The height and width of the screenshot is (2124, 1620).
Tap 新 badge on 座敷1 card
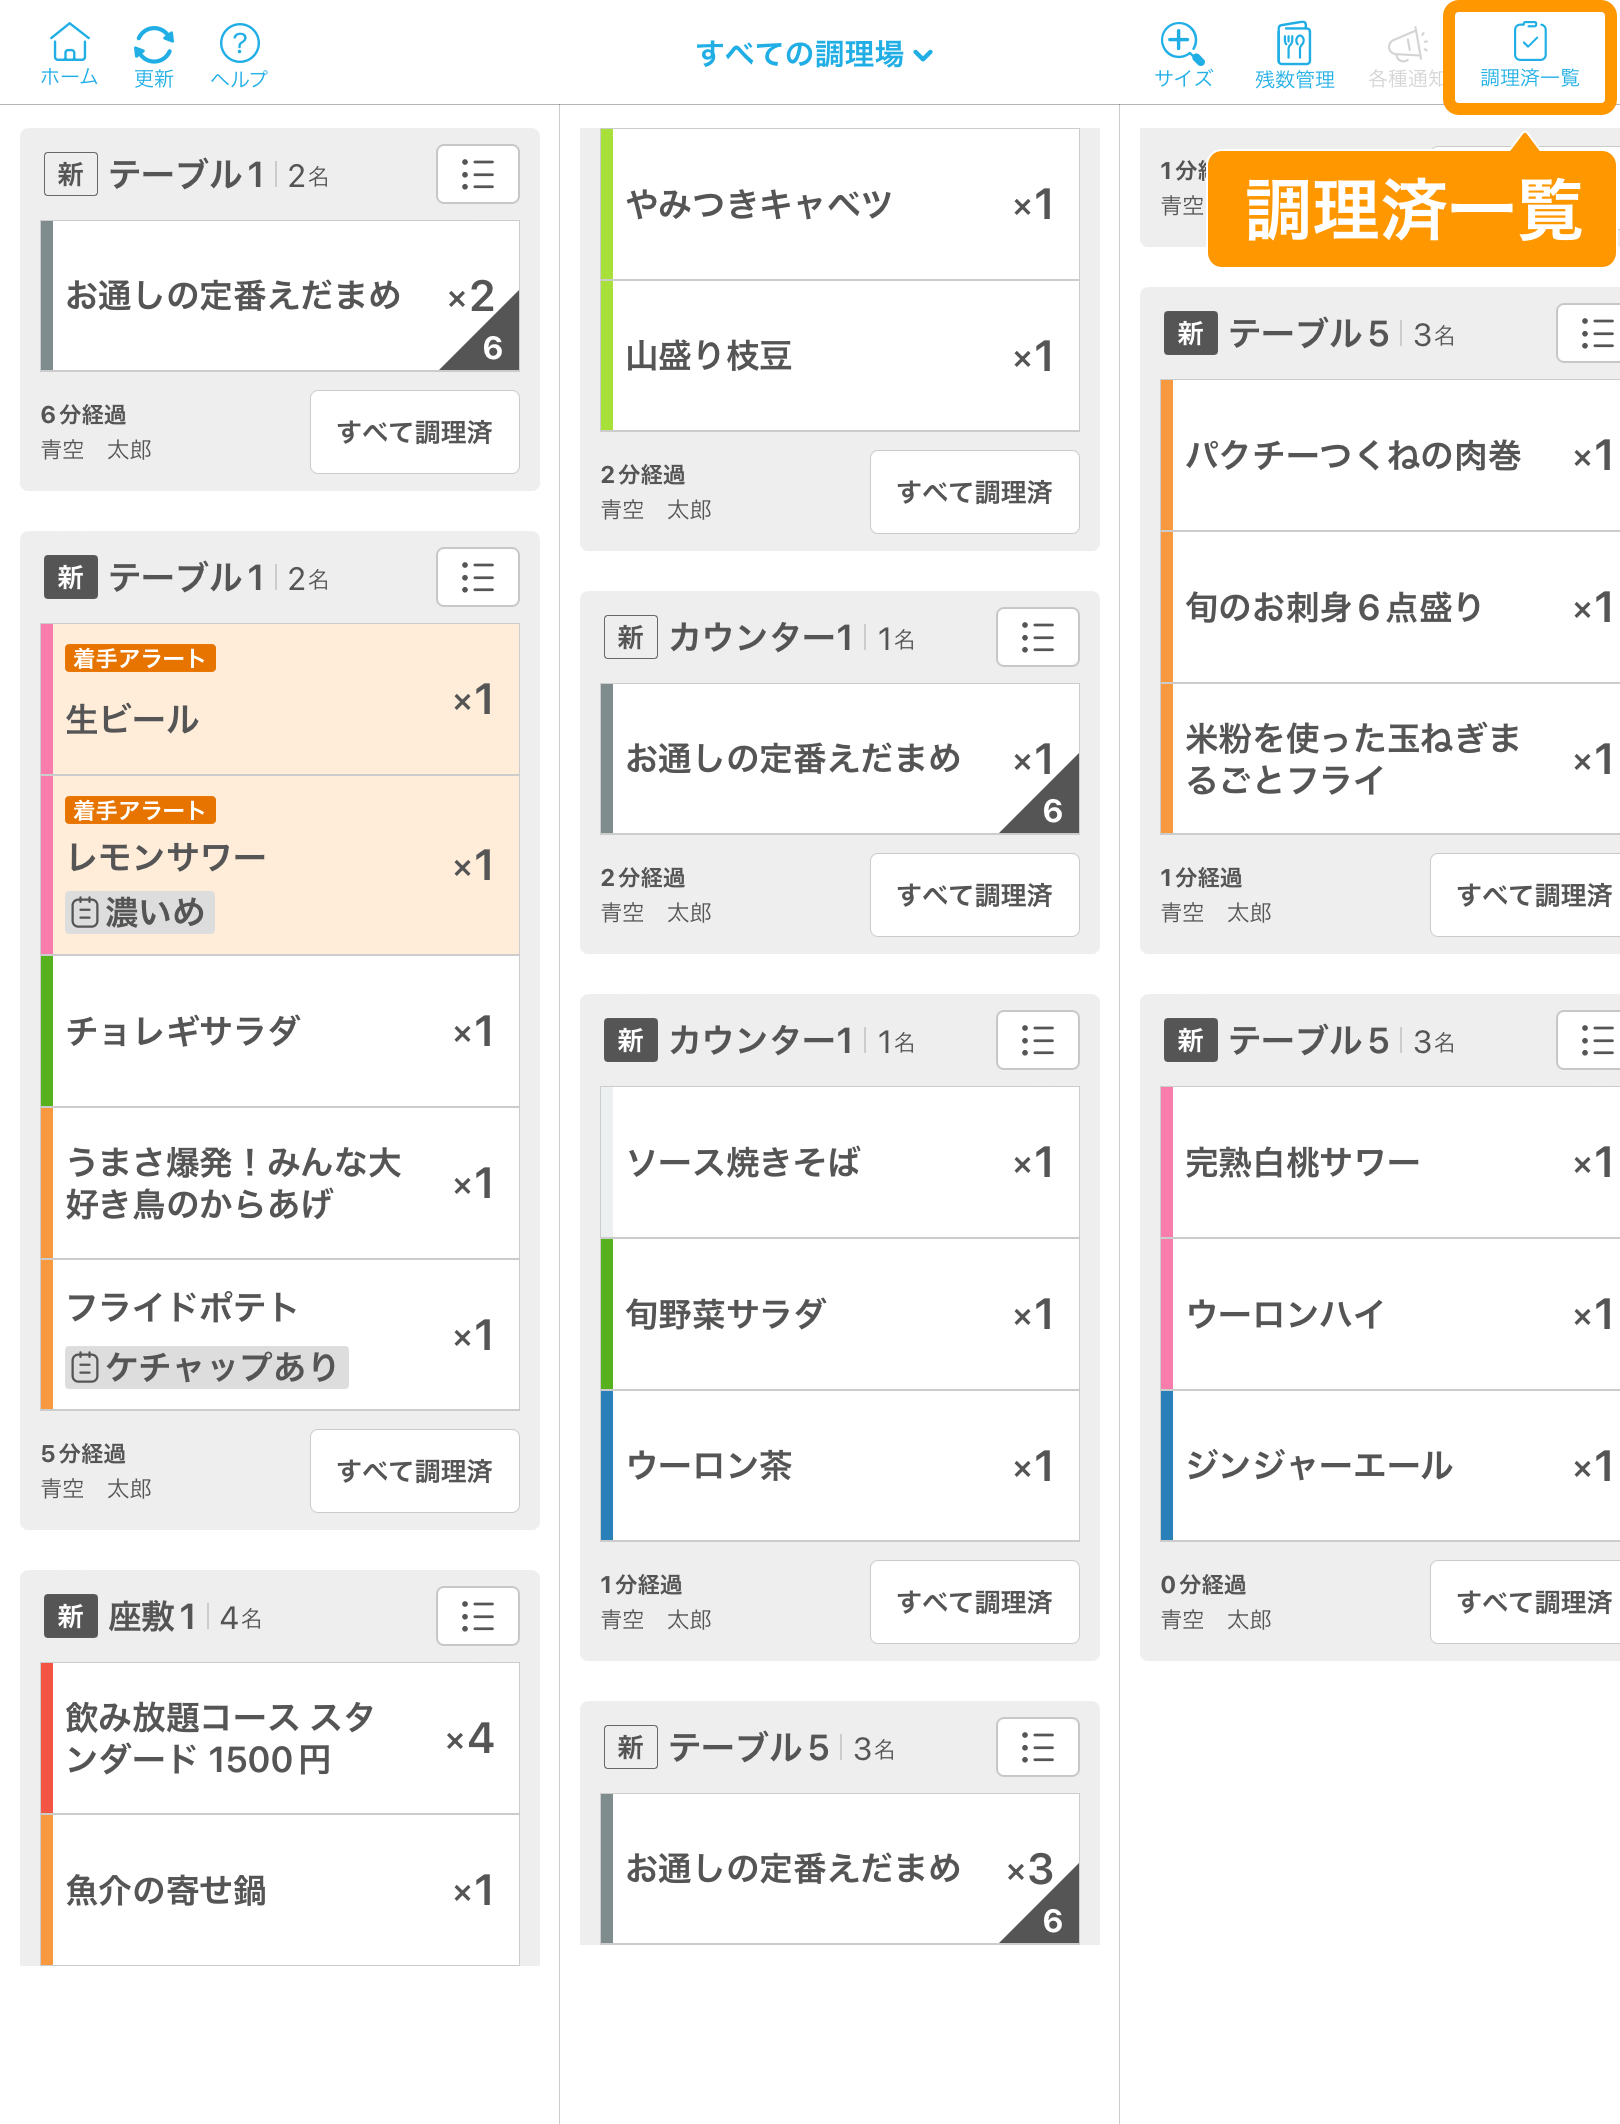[x=70, y=1616]
